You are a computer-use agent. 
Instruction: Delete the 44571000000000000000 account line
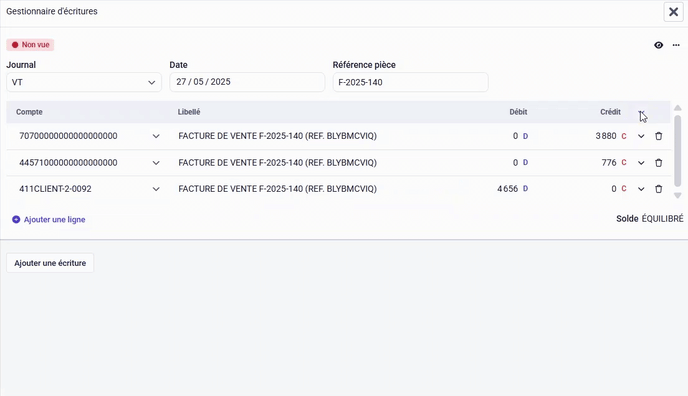pos(658,163)
